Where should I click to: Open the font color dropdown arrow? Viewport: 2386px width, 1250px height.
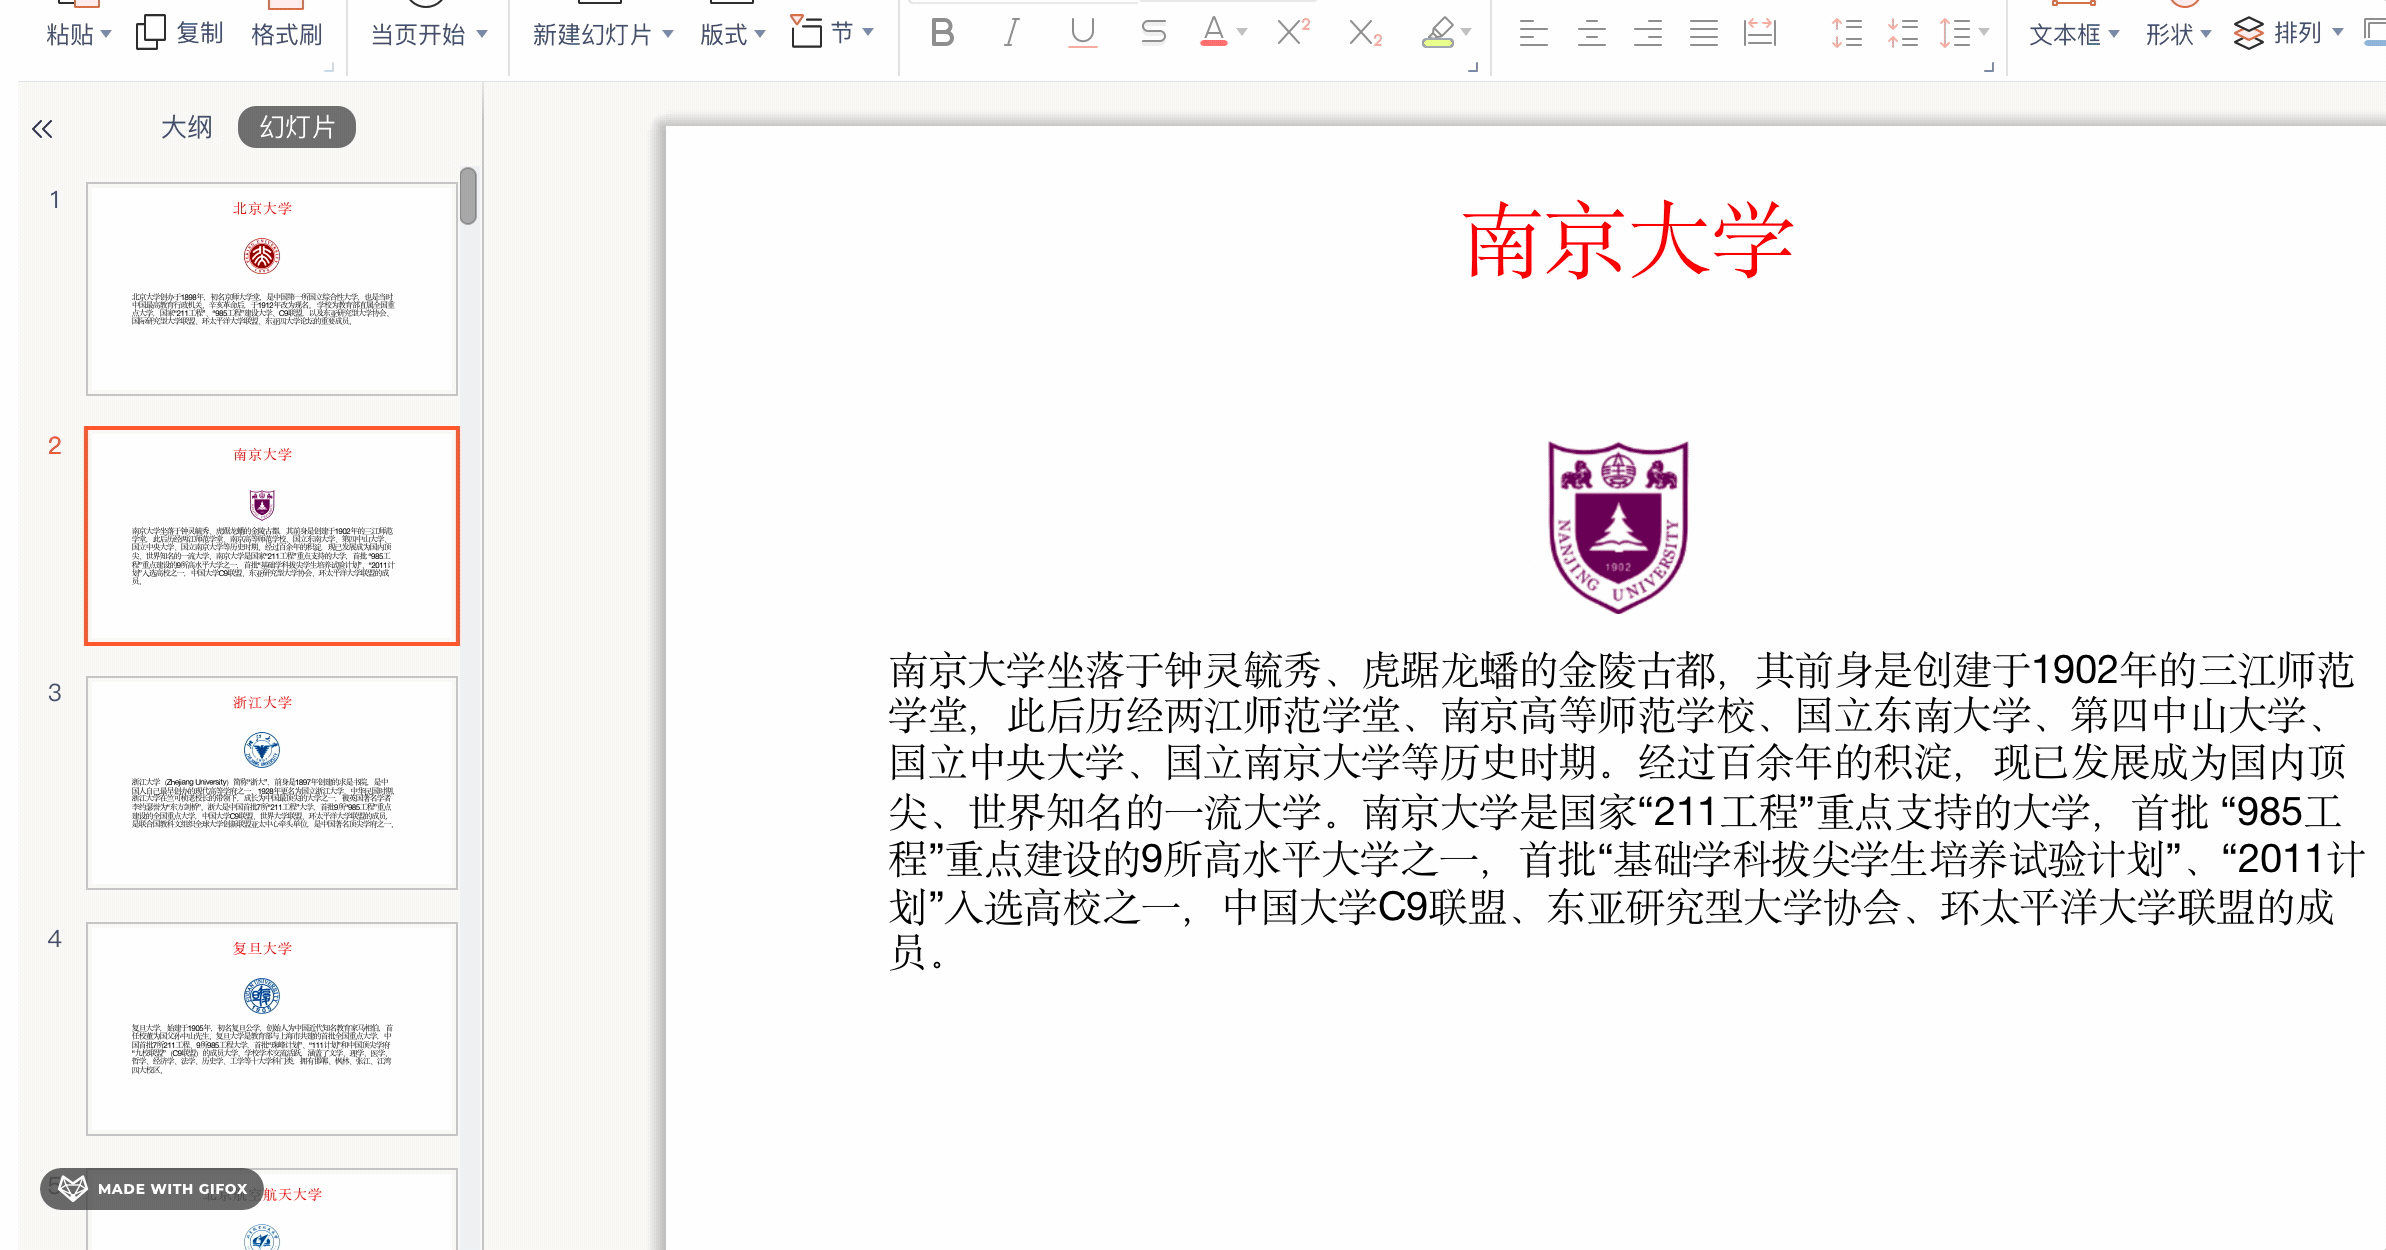[x=1242, y=33]
